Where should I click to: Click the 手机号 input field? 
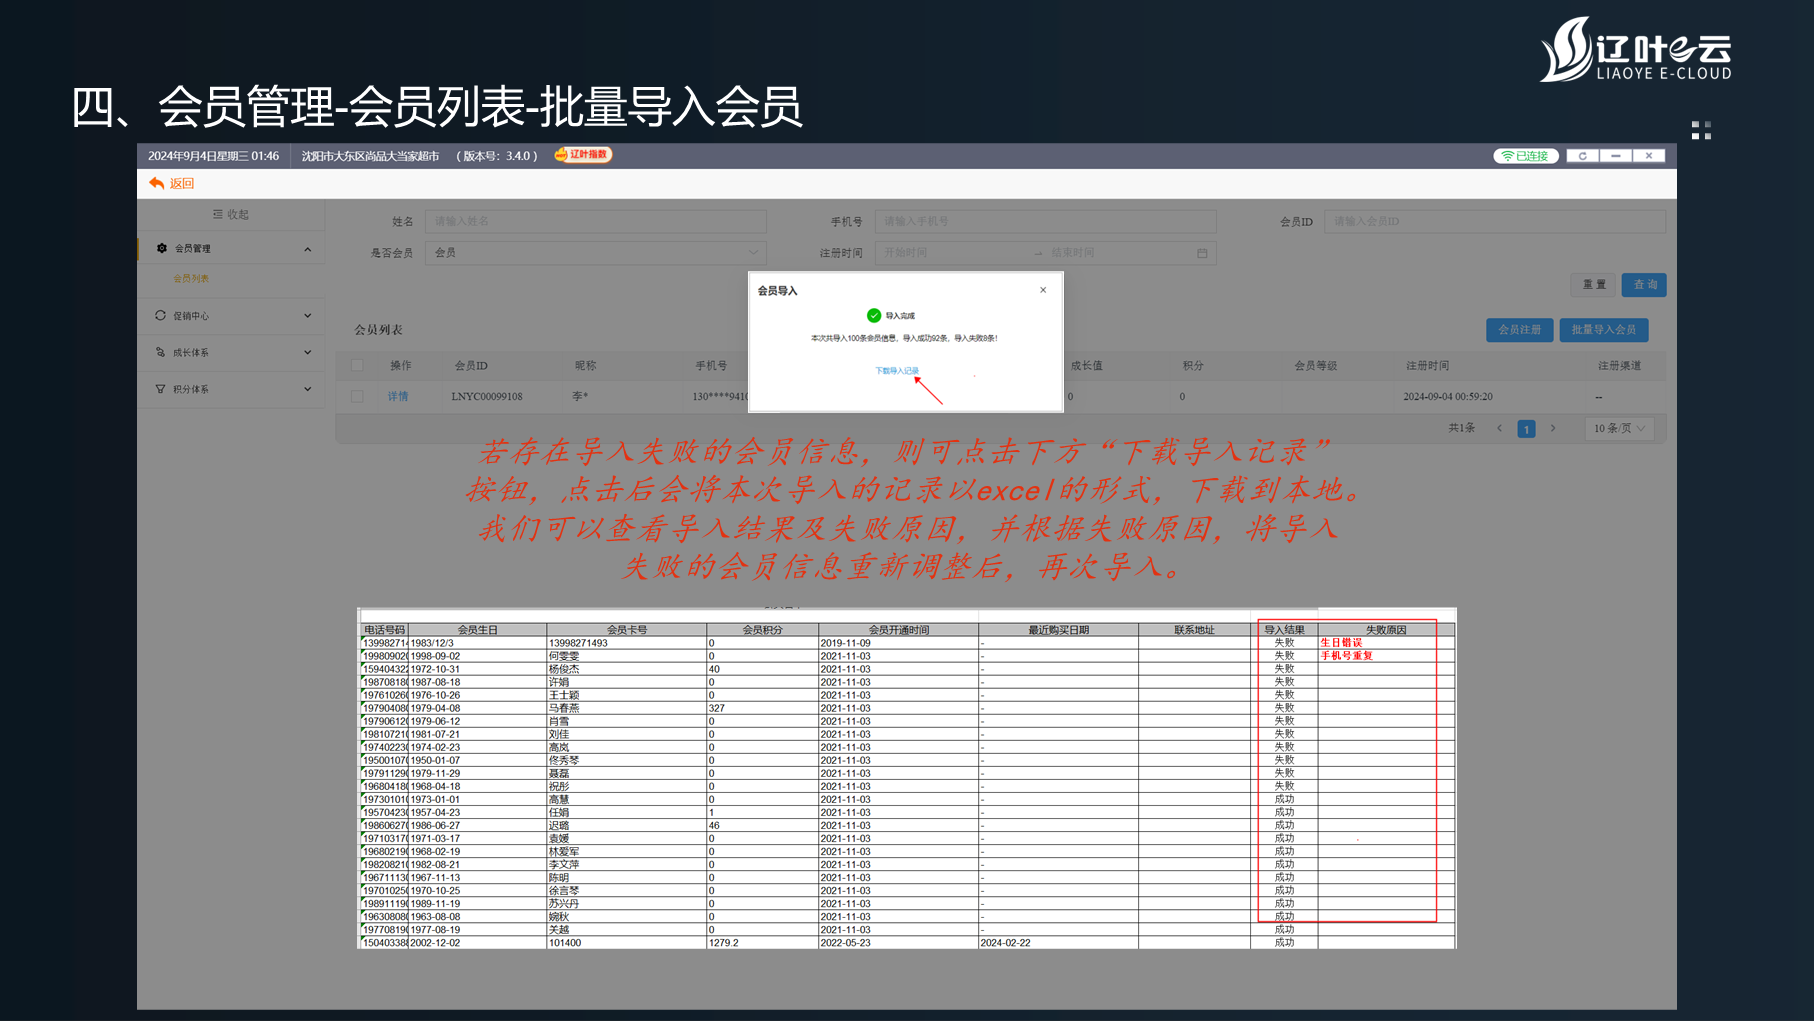click(1046, 221)
